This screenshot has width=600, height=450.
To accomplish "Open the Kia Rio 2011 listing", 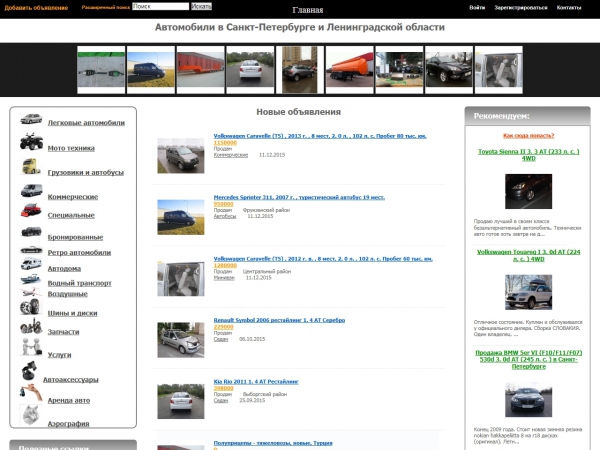I will (x=256, y=382).
